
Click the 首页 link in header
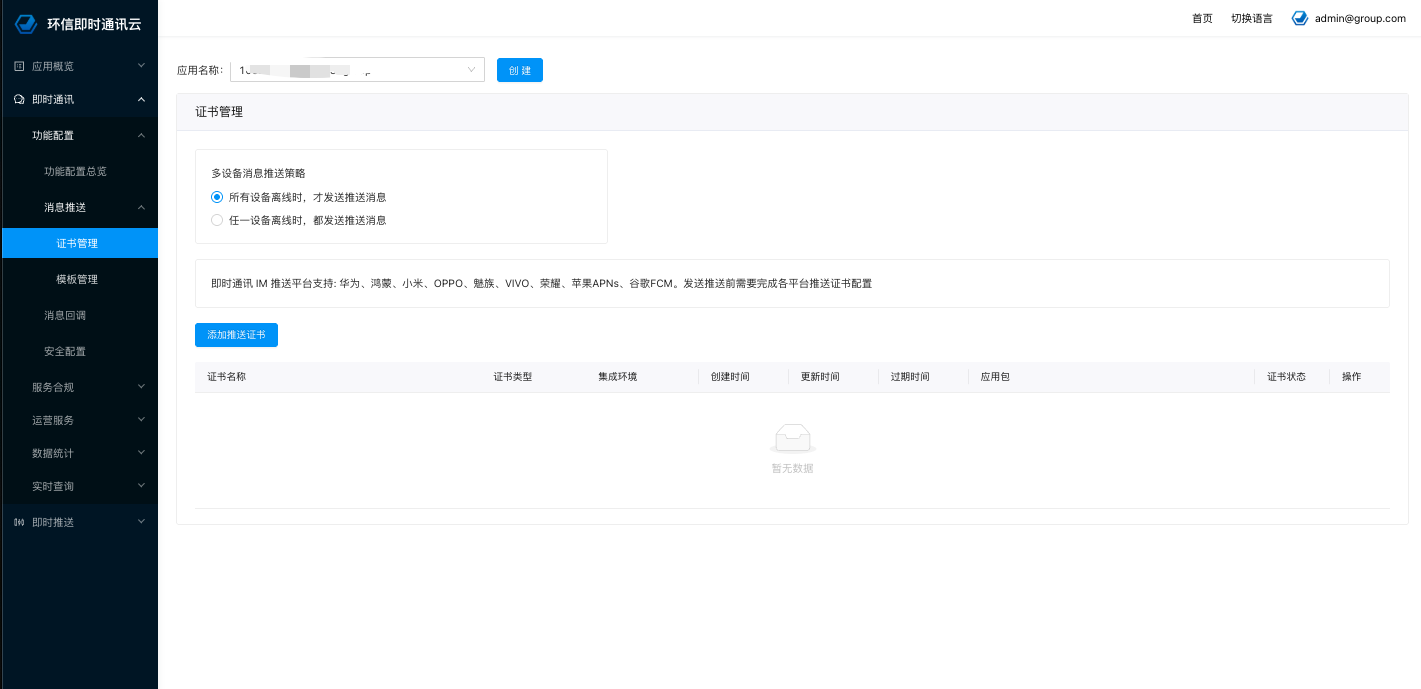coord(1202,18)
